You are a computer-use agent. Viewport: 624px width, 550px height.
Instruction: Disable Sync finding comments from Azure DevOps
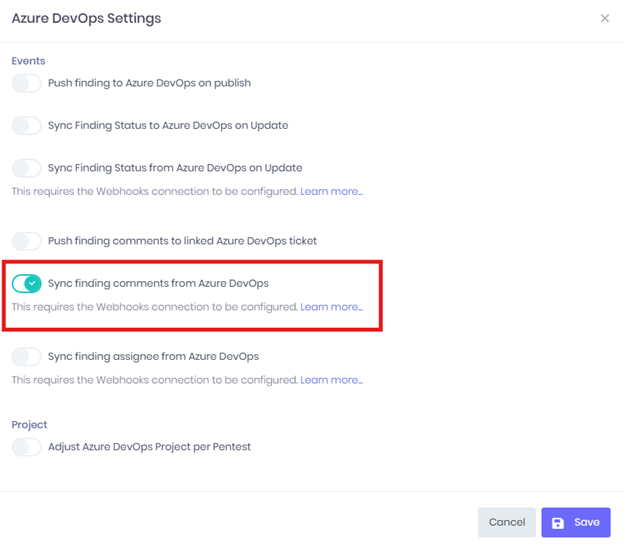(x=26, y=283)
